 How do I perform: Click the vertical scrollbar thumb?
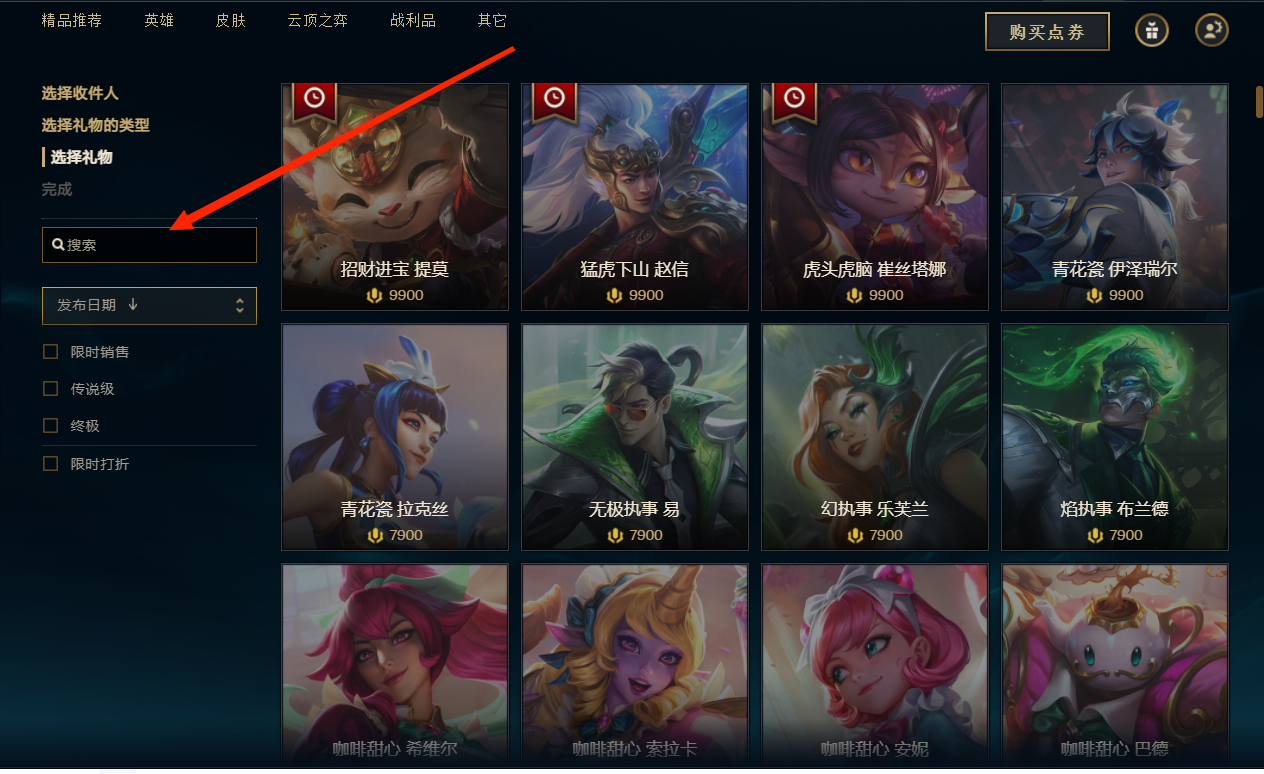pyautogui.click(x=1259, y=102)
